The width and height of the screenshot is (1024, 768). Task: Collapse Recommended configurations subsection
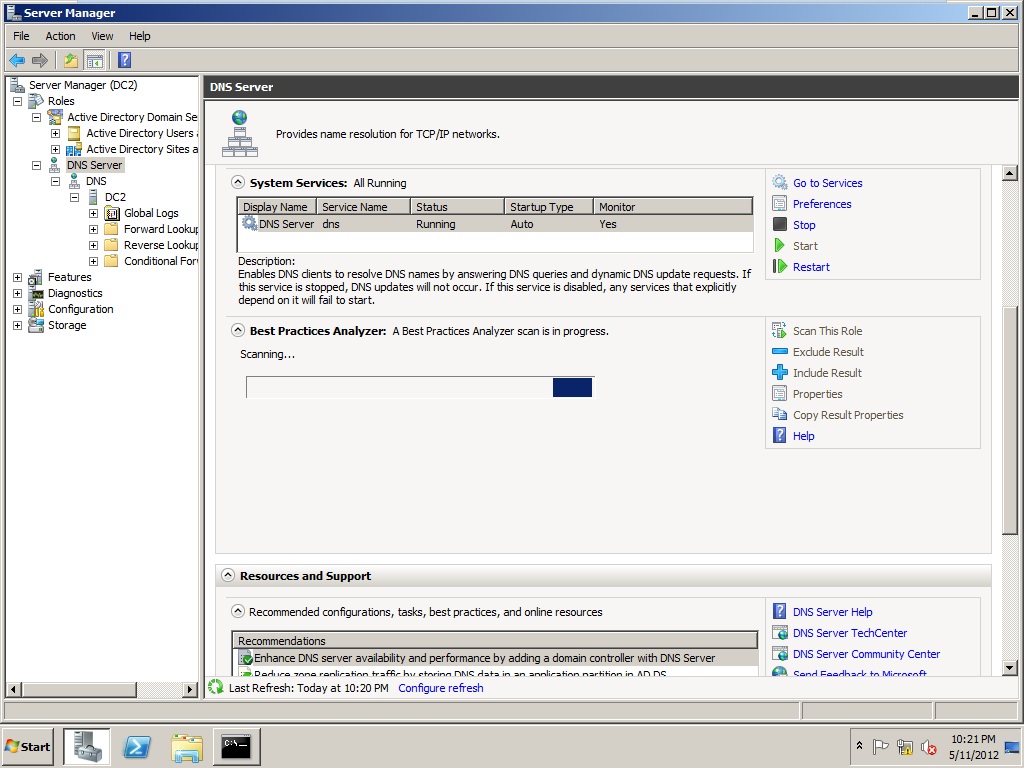238,611
